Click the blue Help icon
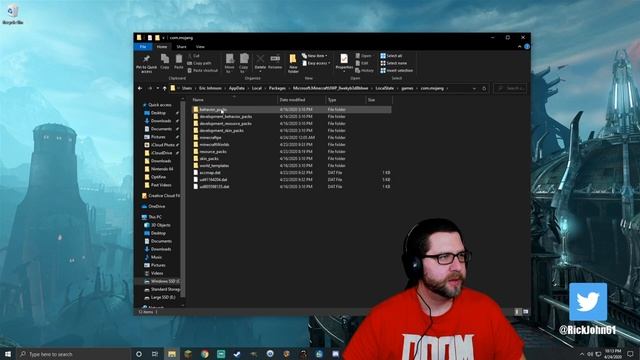 527,47
